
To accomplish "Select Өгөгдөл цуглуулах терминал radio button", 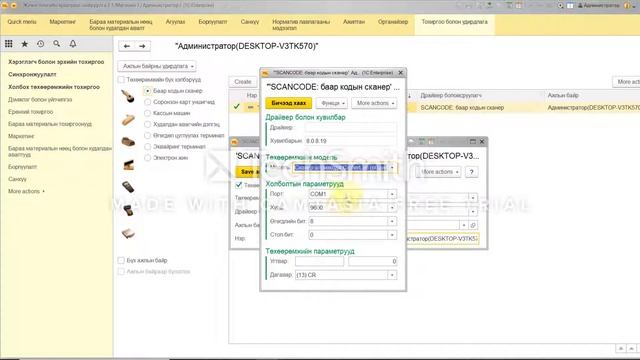I will (x=148, y=135).
